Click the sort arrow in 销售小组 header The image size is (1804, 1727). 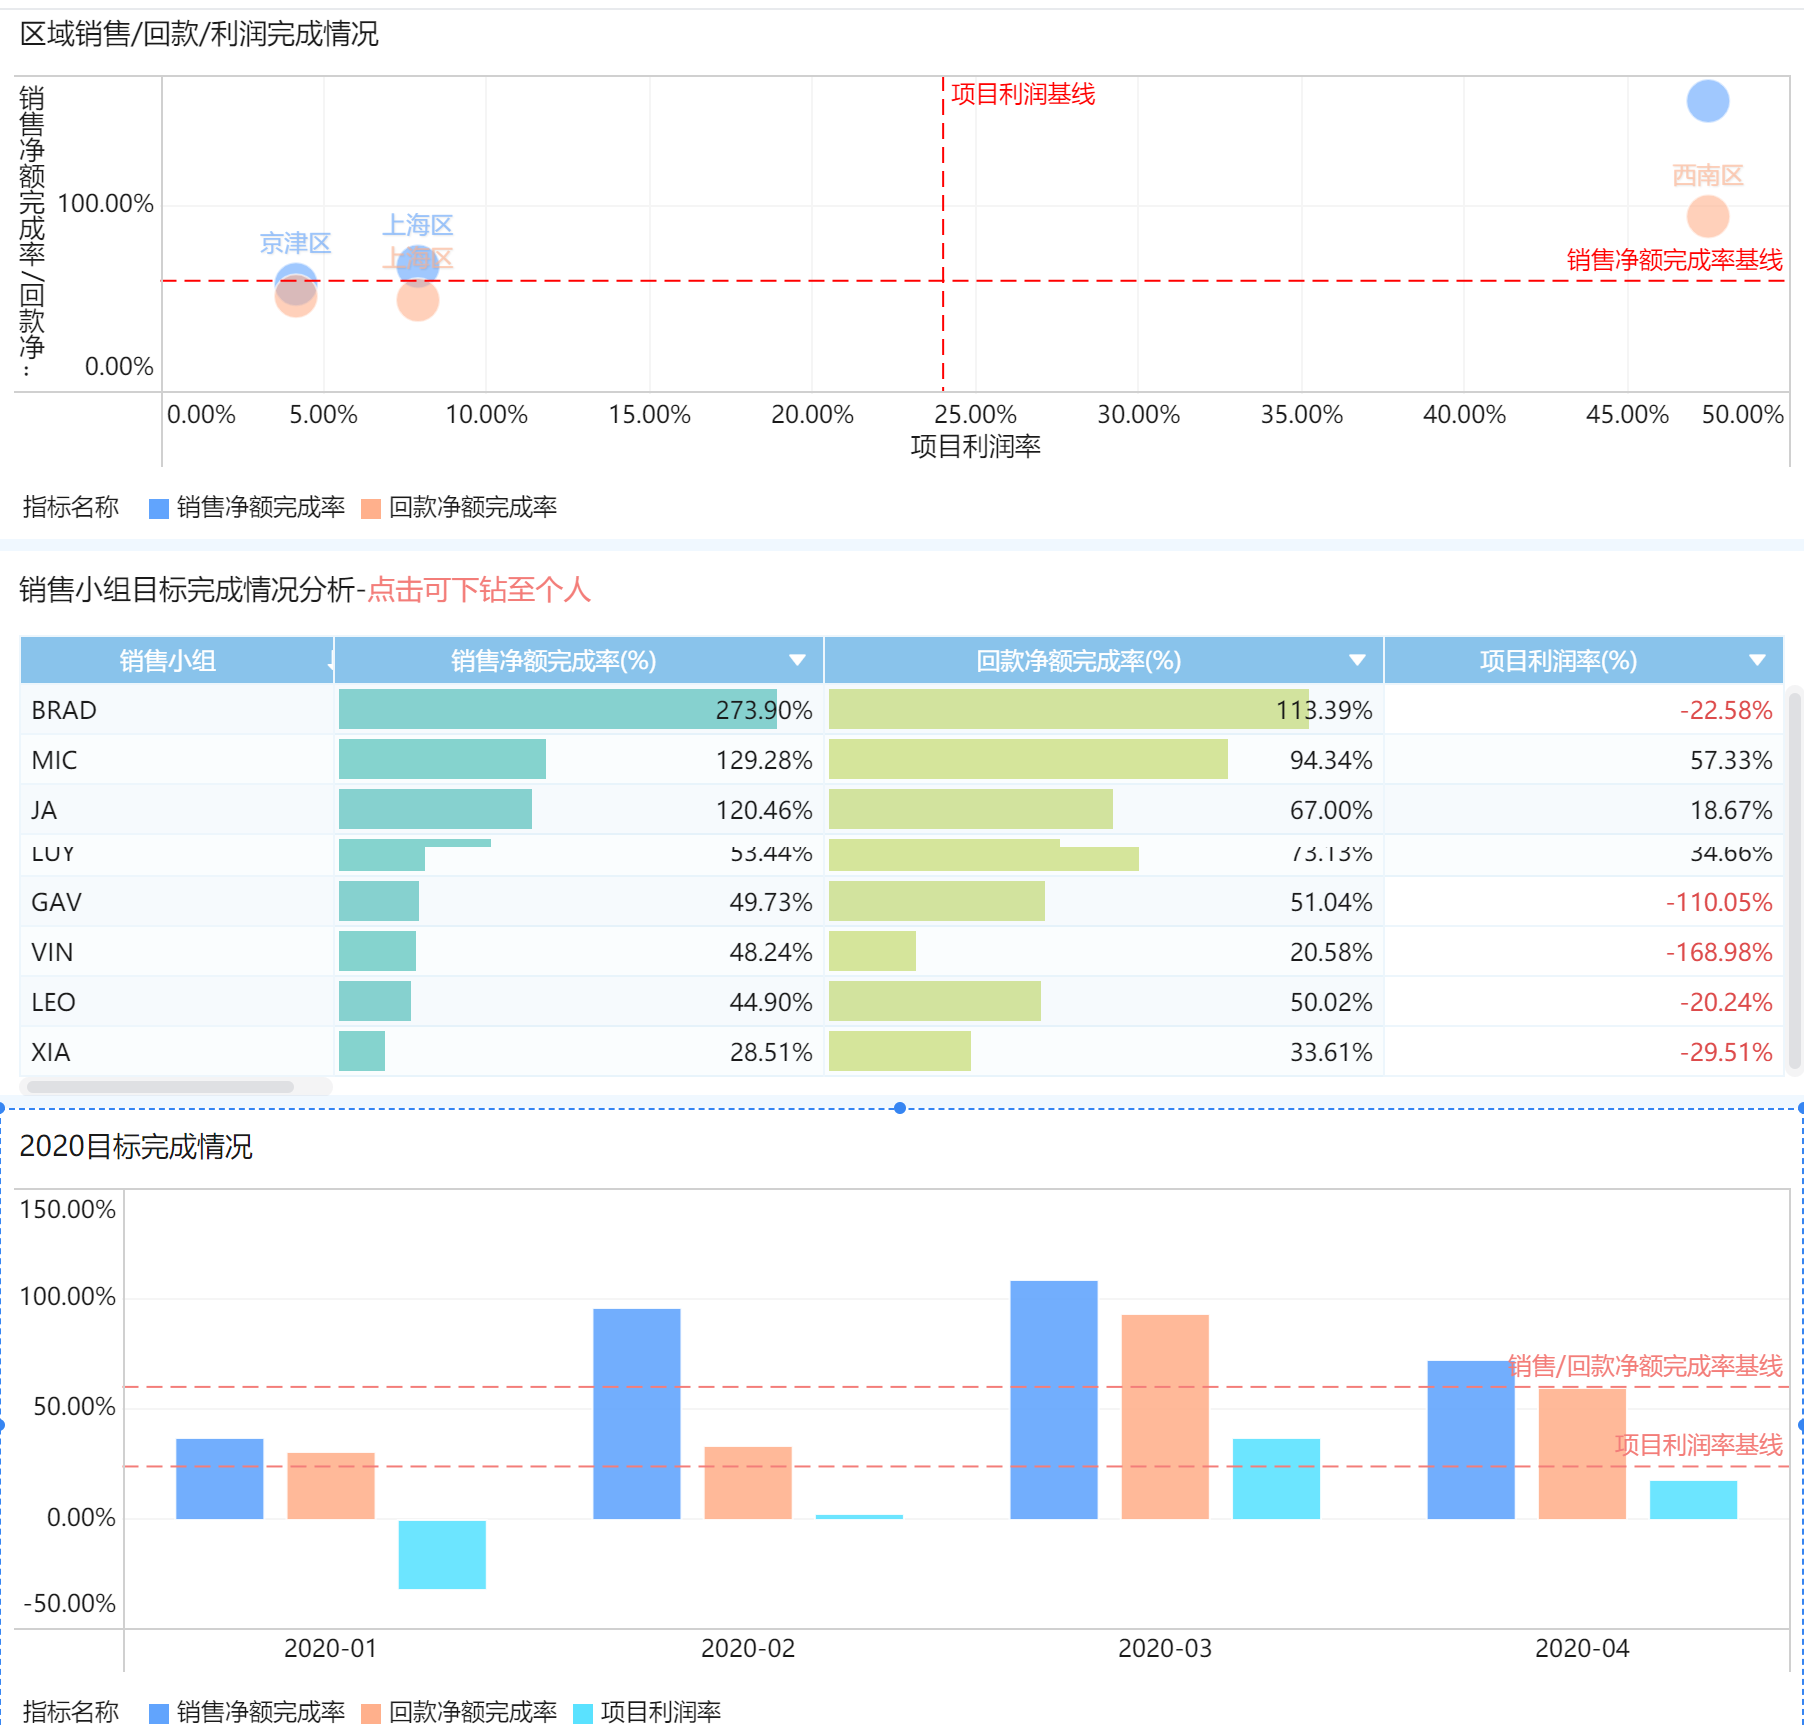click(x=329, y=661)
